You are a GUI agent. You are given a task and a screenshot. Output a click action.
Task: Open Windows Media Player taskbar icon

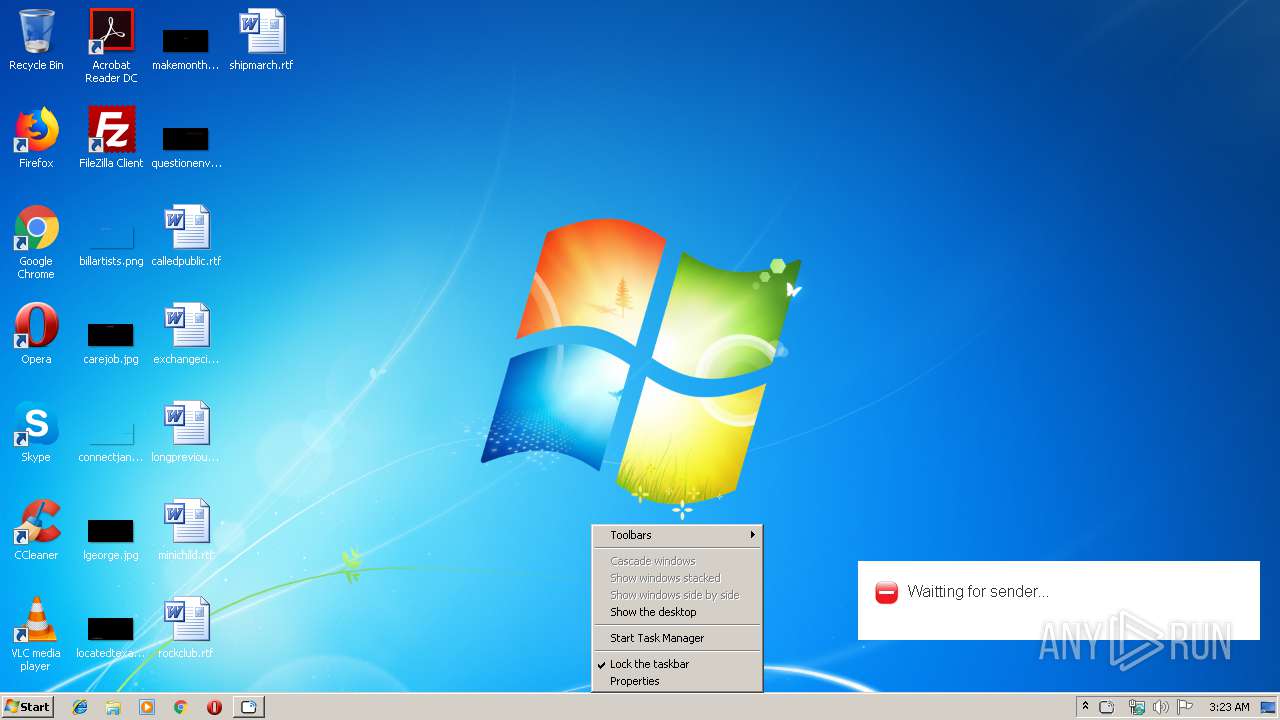tap(147, 707)
